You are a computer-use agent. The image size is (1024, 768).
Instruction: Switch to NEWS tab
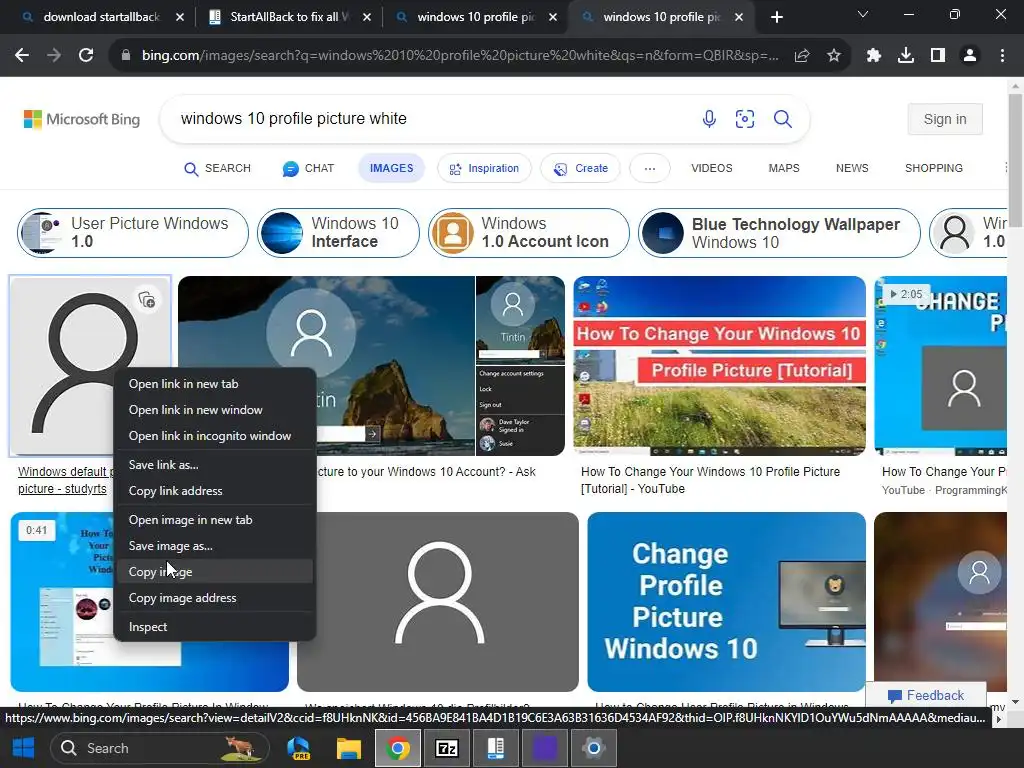[x=852, y=168]
